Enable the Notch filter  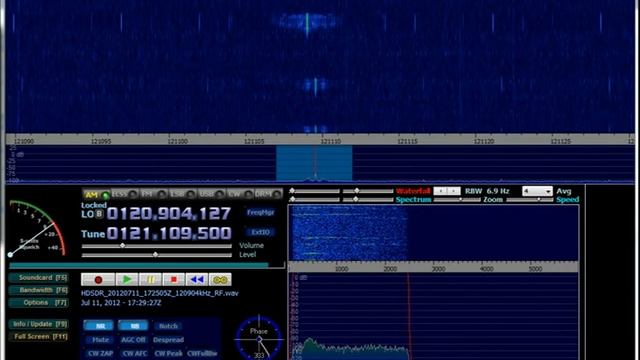tap(168, 326)
